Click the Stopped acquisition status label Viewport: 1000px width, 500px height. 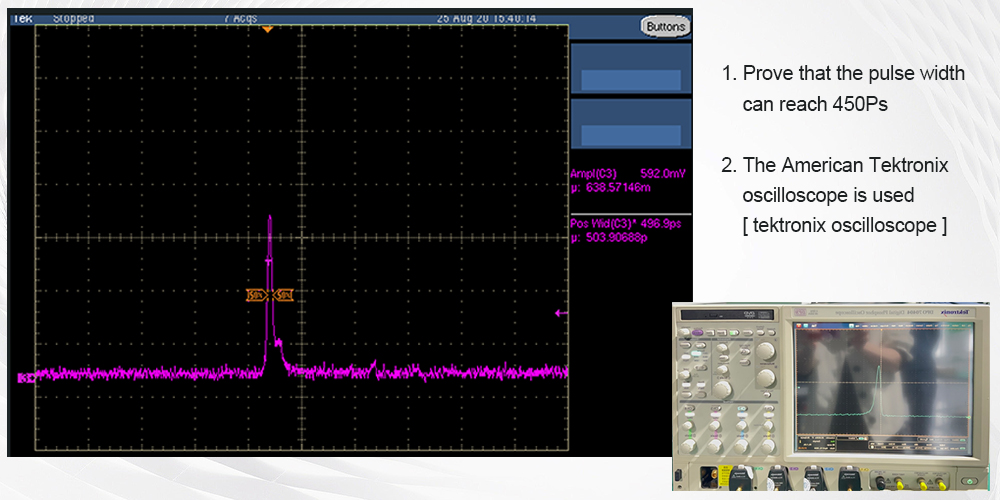[x=73, y=18]
